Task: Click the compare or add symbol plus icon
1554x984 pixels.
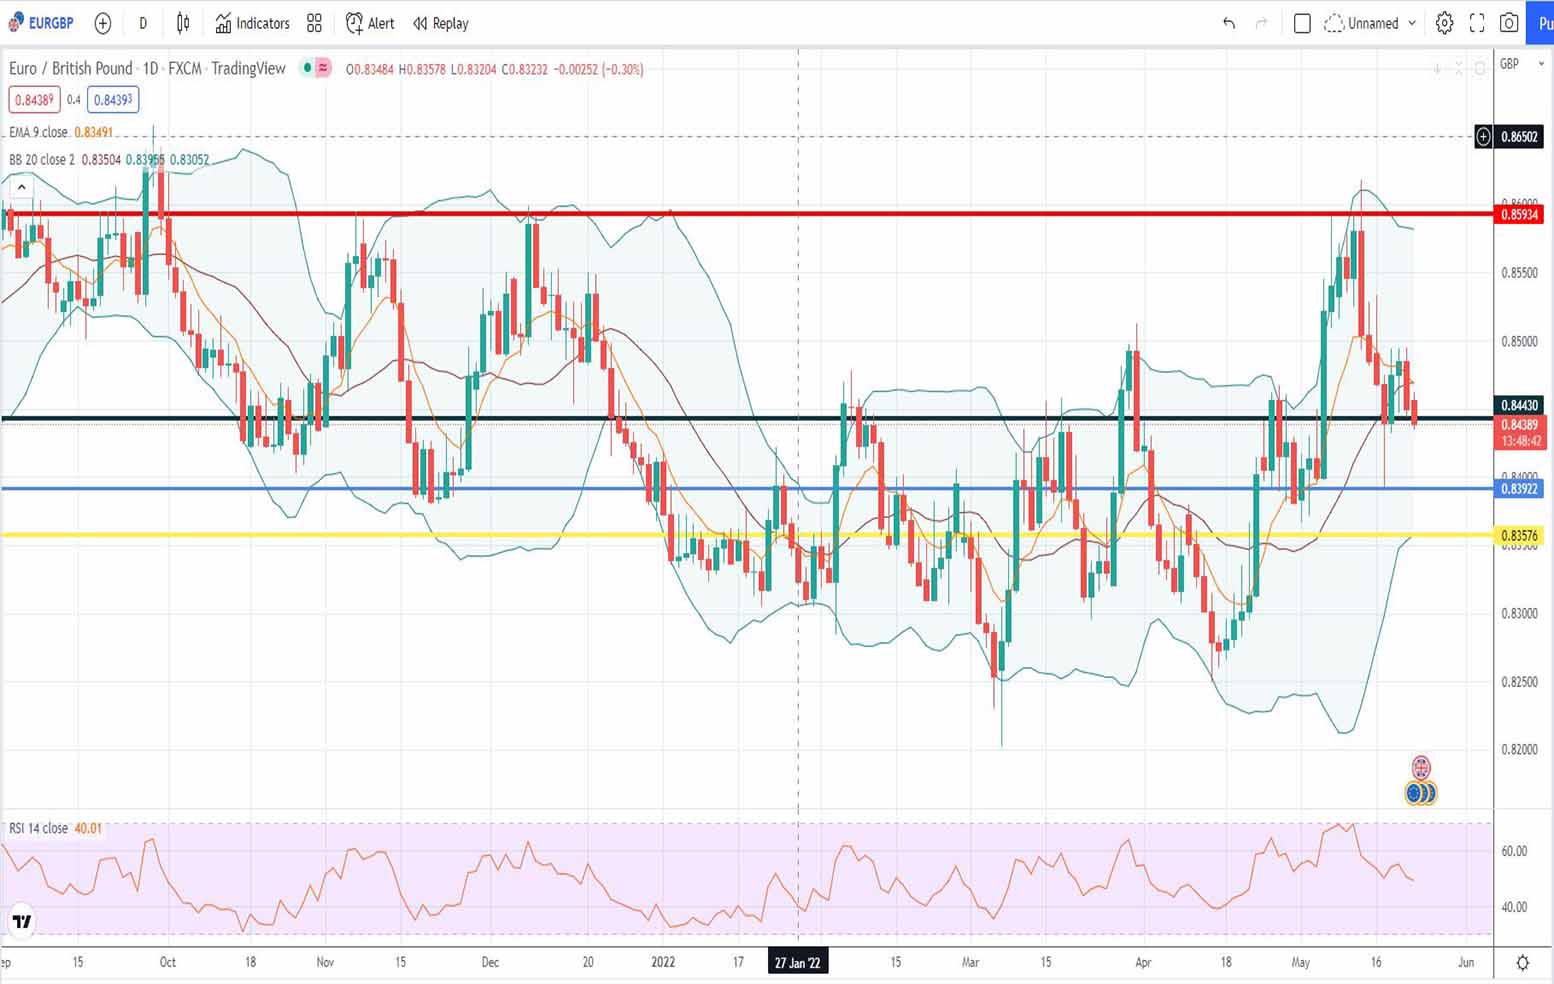Action: coord(102,23)
